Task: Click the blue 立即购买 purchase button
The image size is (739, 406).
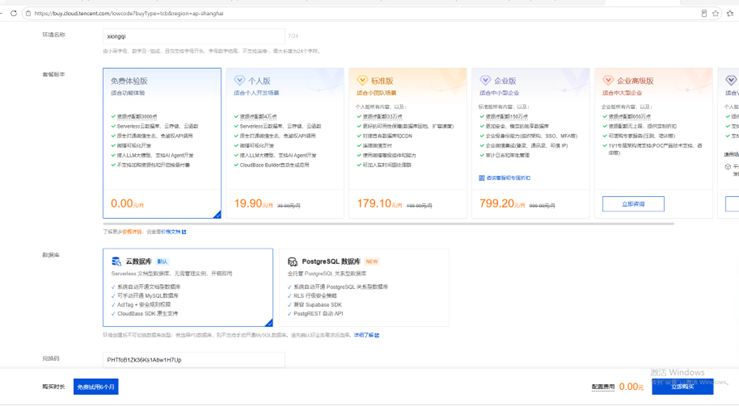Action: (x=682, y=387)
